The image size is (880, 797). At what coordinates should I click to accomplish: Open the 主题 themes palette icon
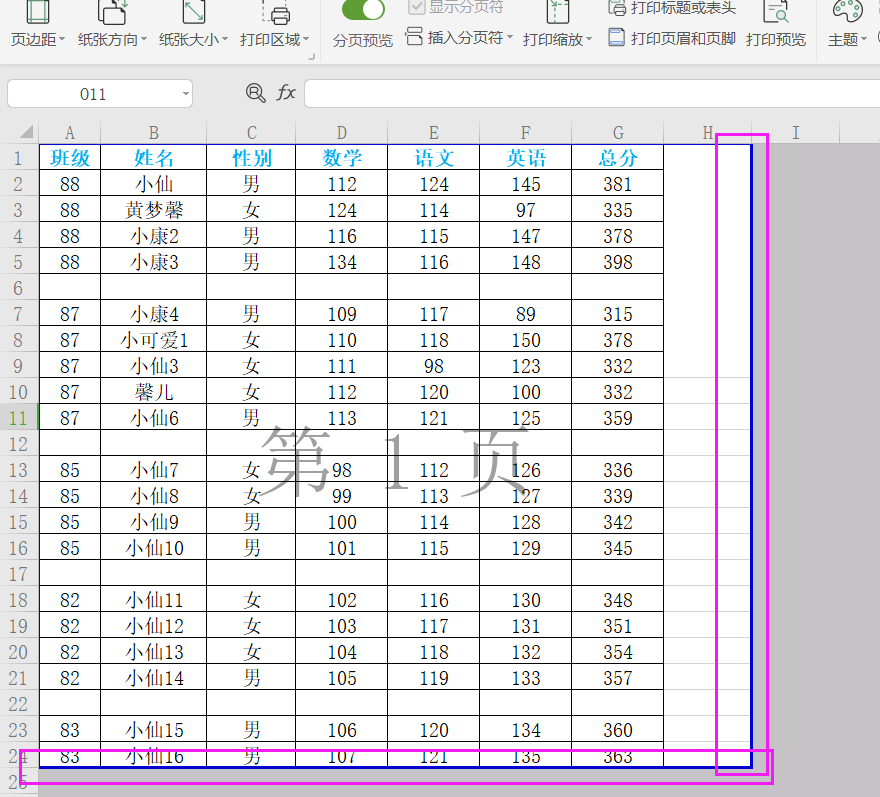pyautogui.click(x=847, y=11)
